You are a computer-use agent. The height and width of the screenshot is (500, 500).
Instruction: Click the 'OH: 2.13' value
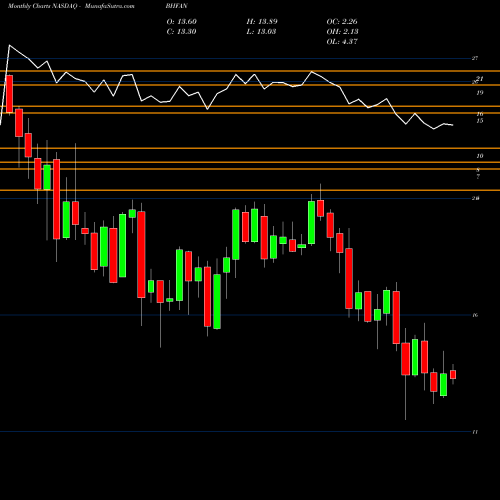pos(342,32)
